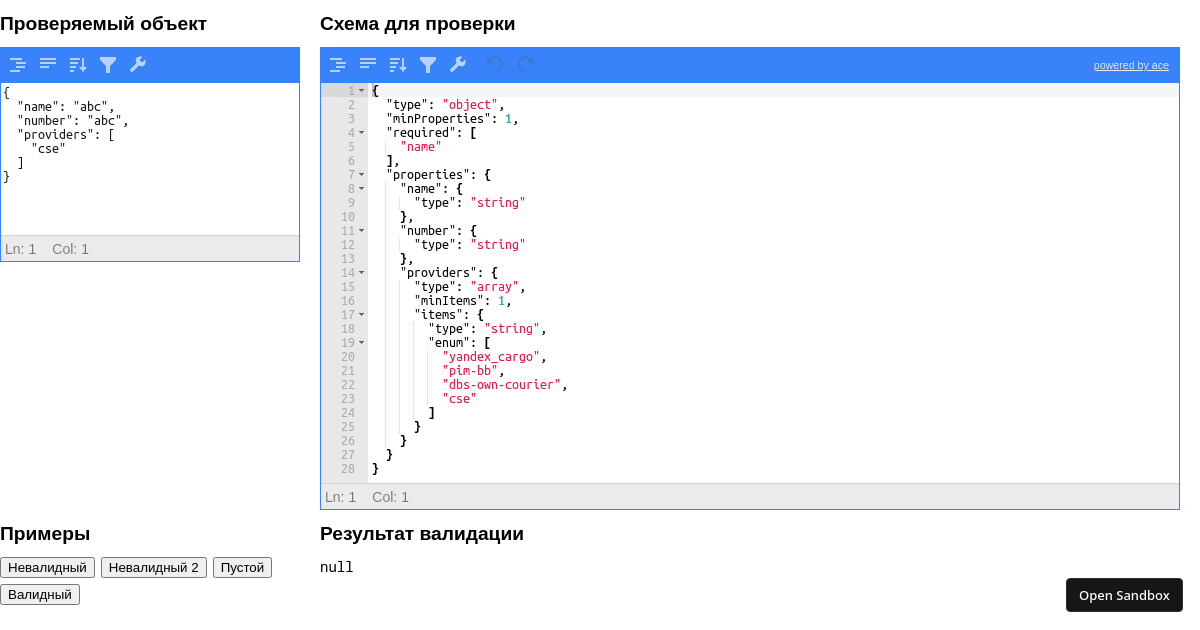Open filter tool in schema editor
Viewport: 1200px width, 630px height.
428,65
